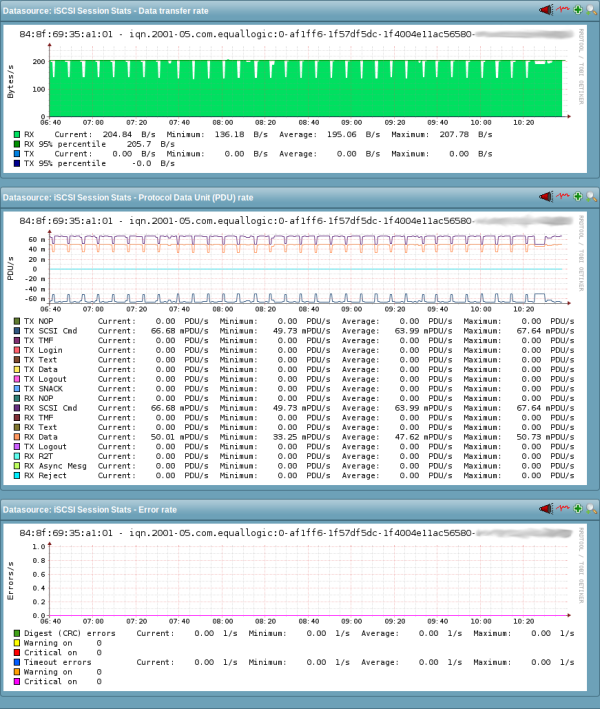
Task: Click the green plus icon in Data transfer rate header
Action: (577, 9)
